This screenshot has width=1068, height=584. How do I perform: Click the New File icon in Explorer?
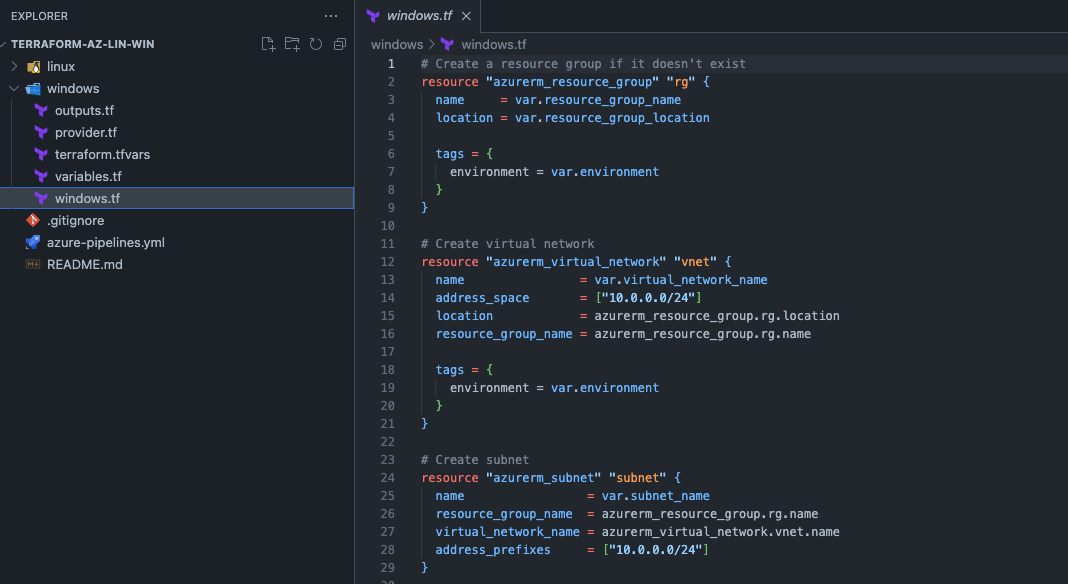click(267, 44)
